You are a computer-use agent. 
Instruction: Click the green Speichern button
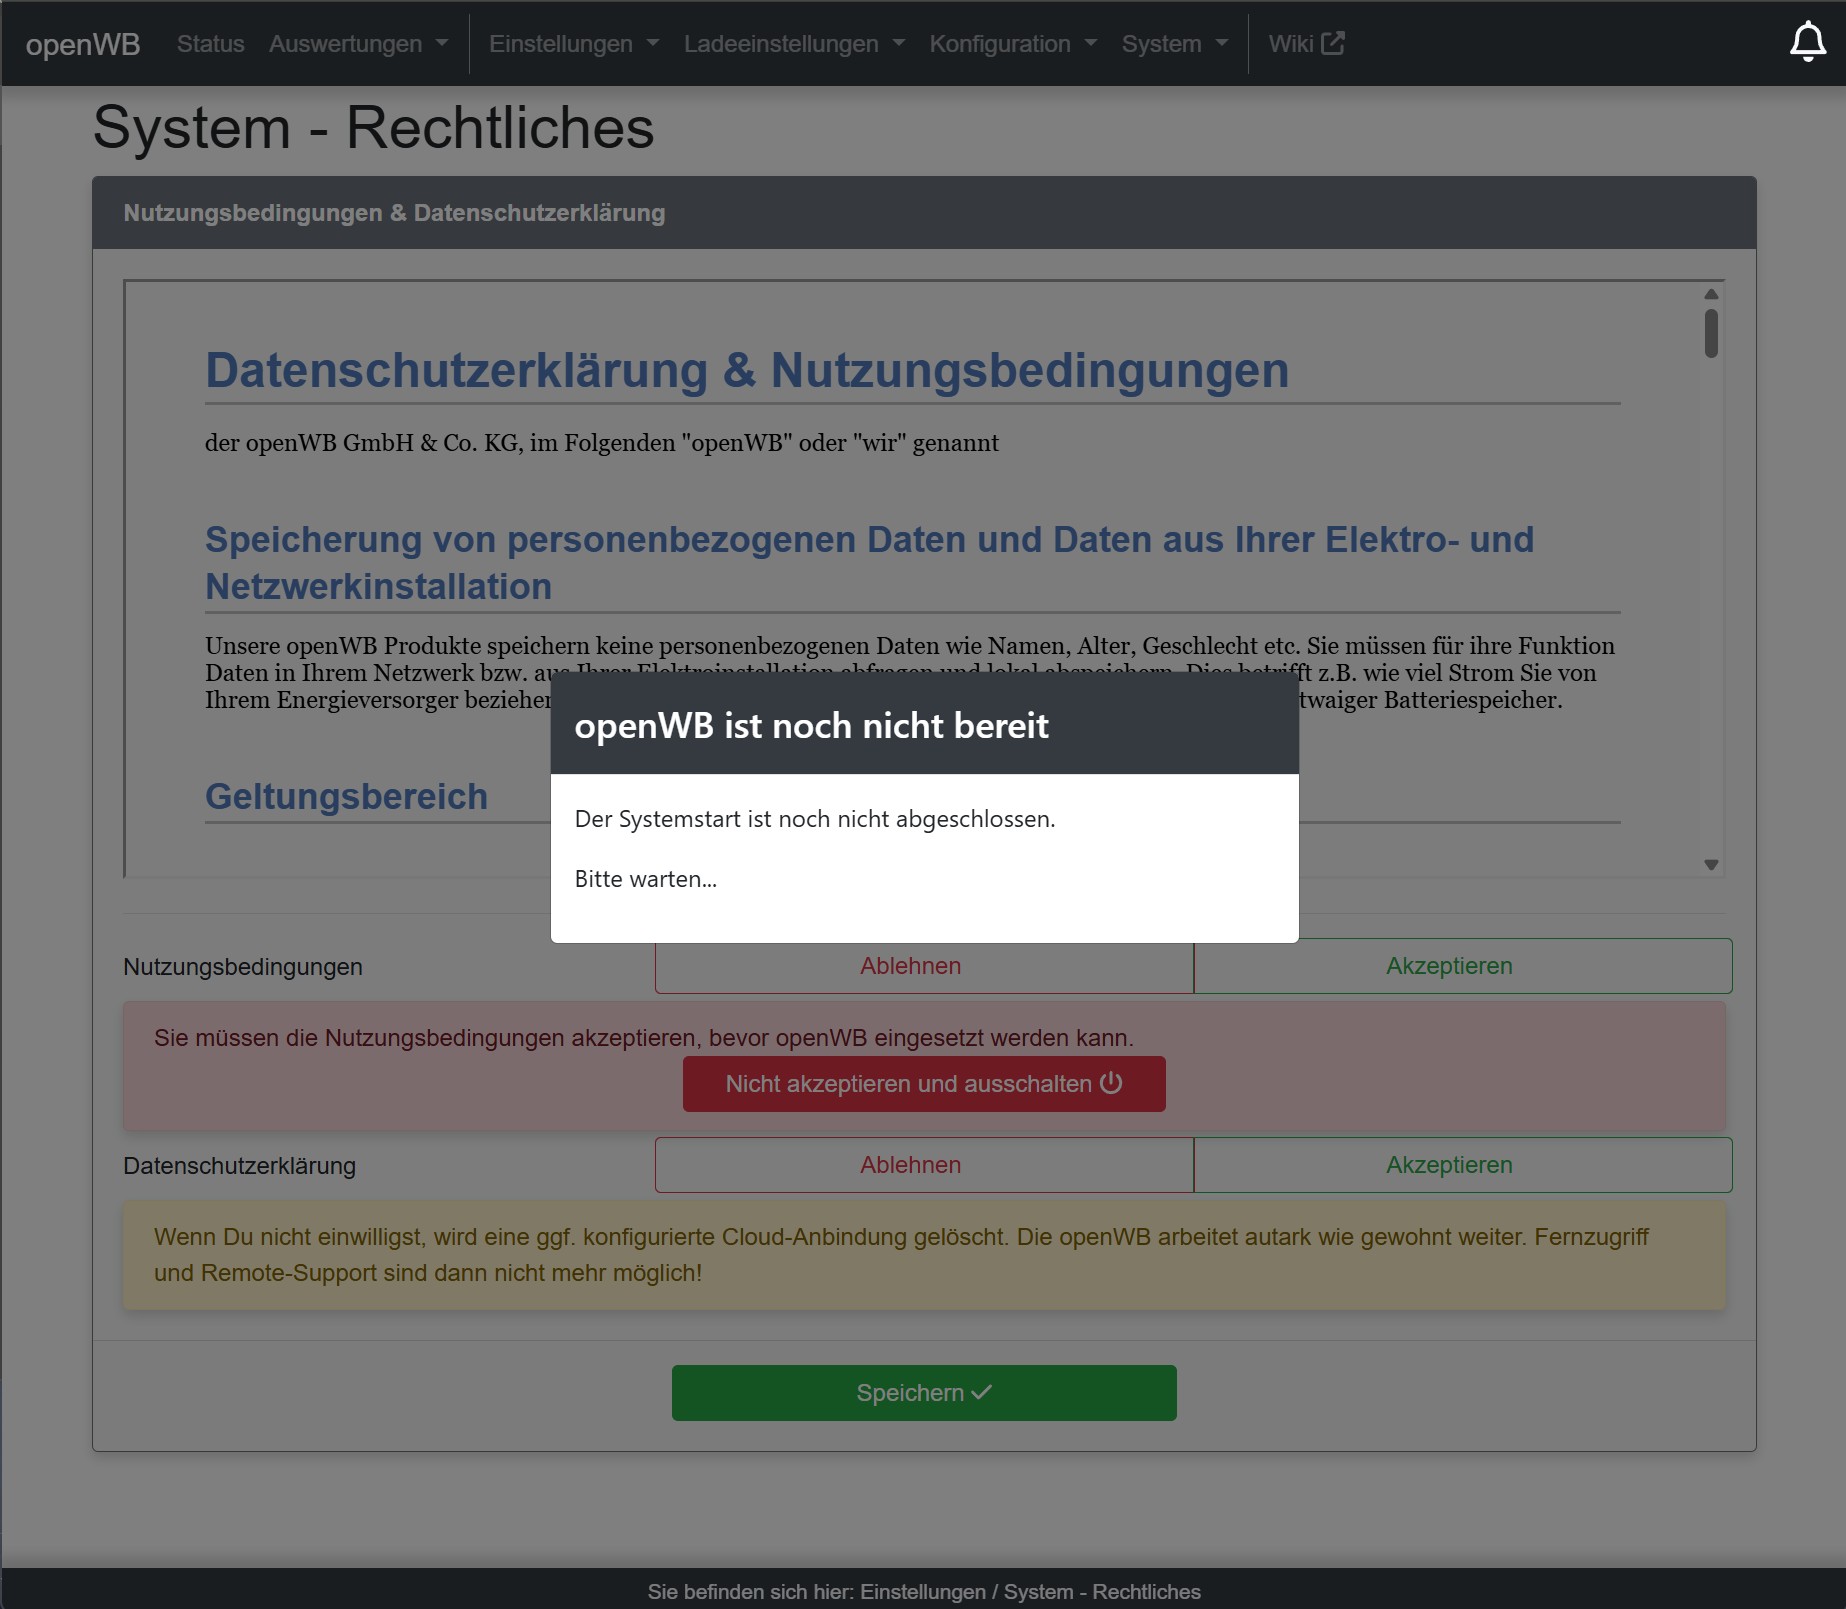pyautogui.click(x=924, y=1392)
